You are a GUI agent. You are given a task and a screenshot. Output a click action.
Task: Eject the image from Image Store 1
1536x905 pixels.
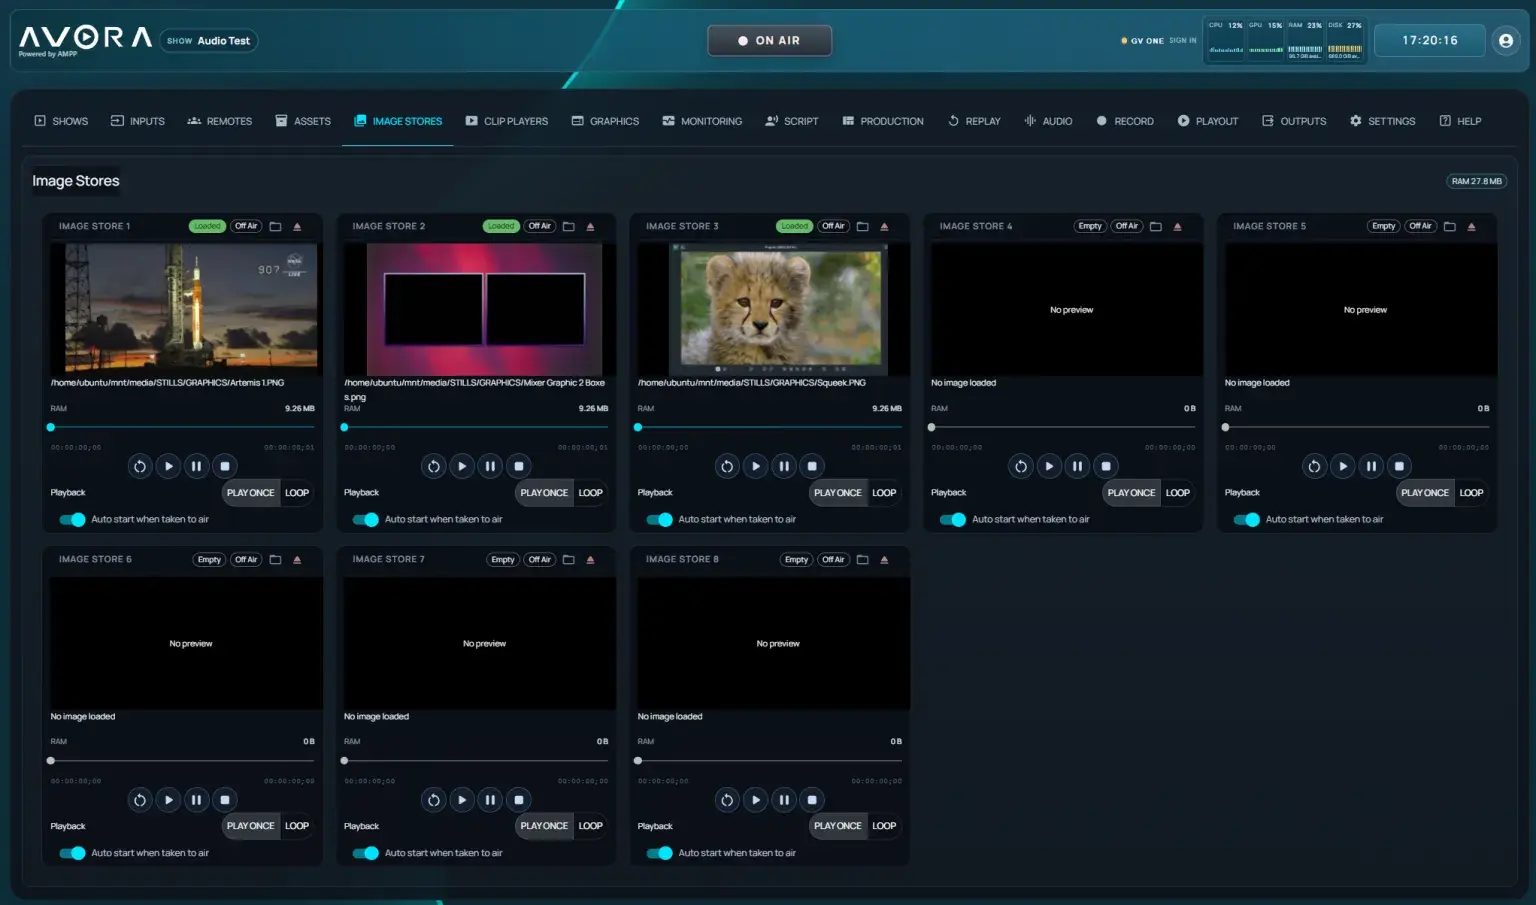(297, 227)
